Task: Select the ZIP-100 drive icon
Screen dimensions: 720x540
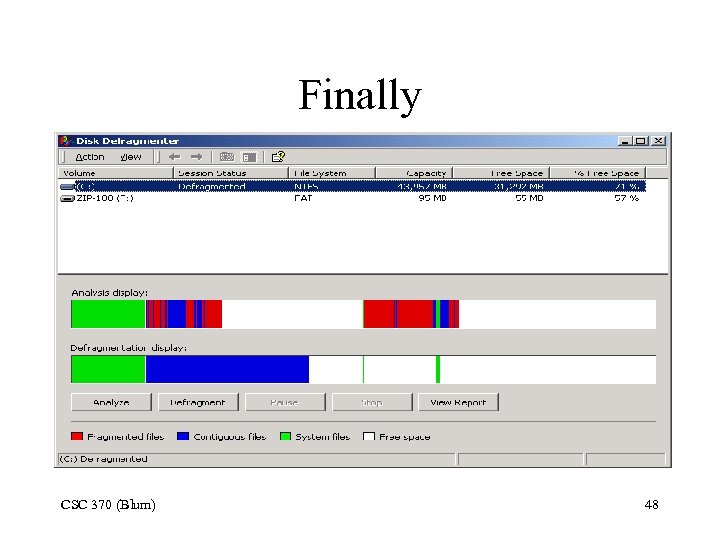Action: (68, 198)
